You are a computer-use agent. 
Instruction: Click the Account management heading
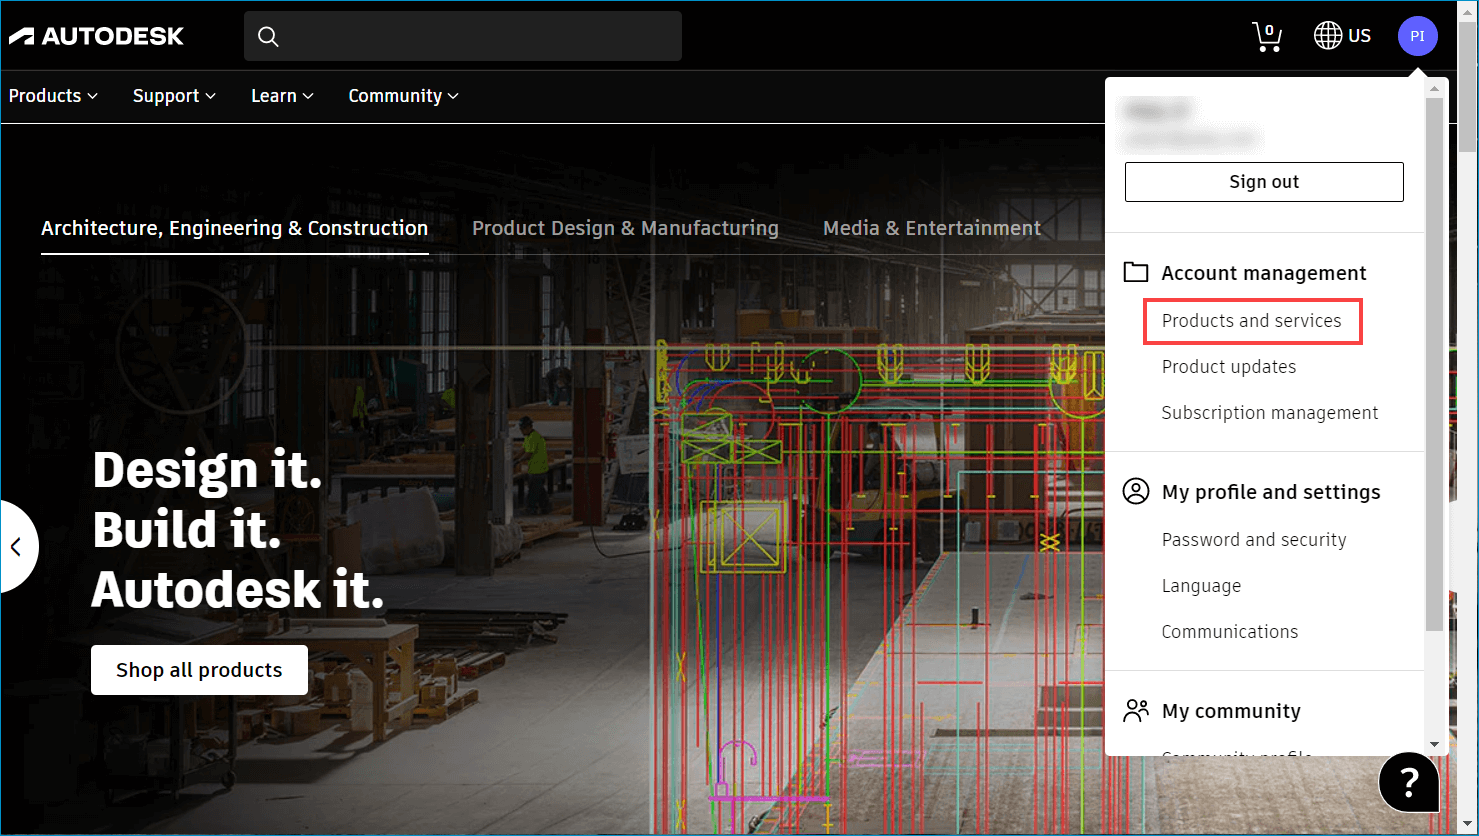coord(1264,273)
